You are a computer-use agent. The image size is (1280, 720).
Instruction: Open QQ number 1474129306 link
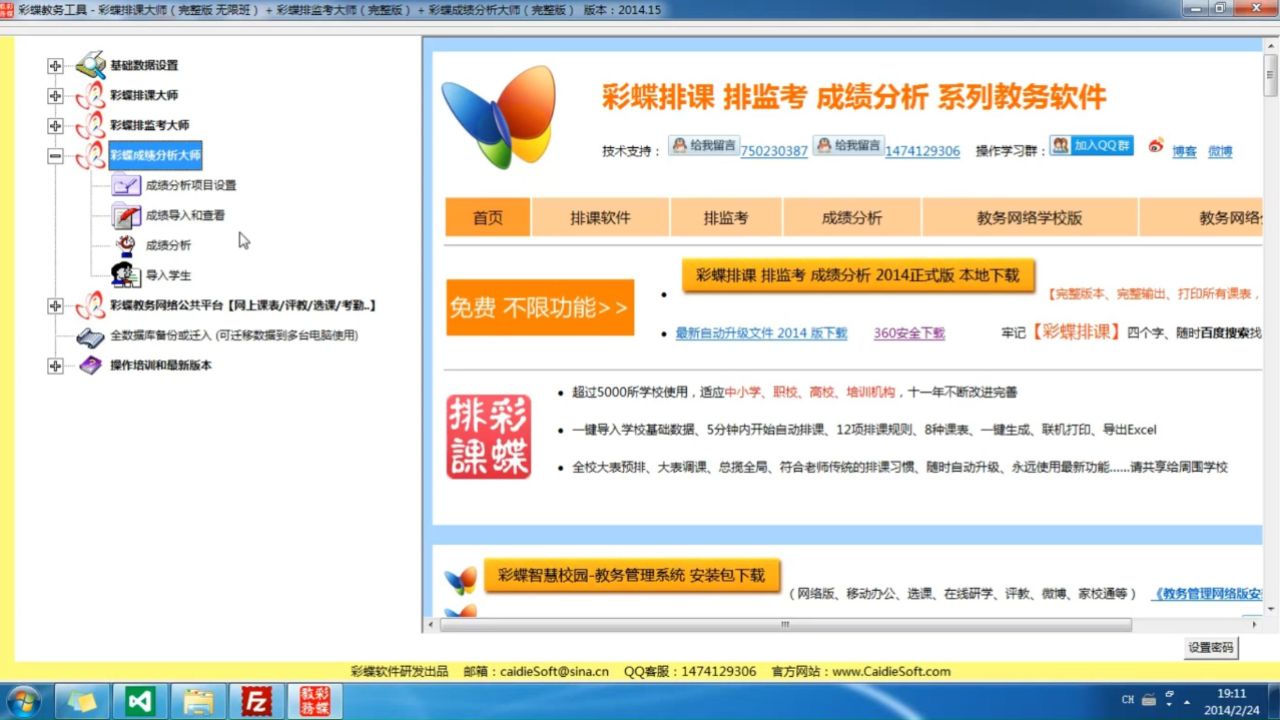pos(922,151)
